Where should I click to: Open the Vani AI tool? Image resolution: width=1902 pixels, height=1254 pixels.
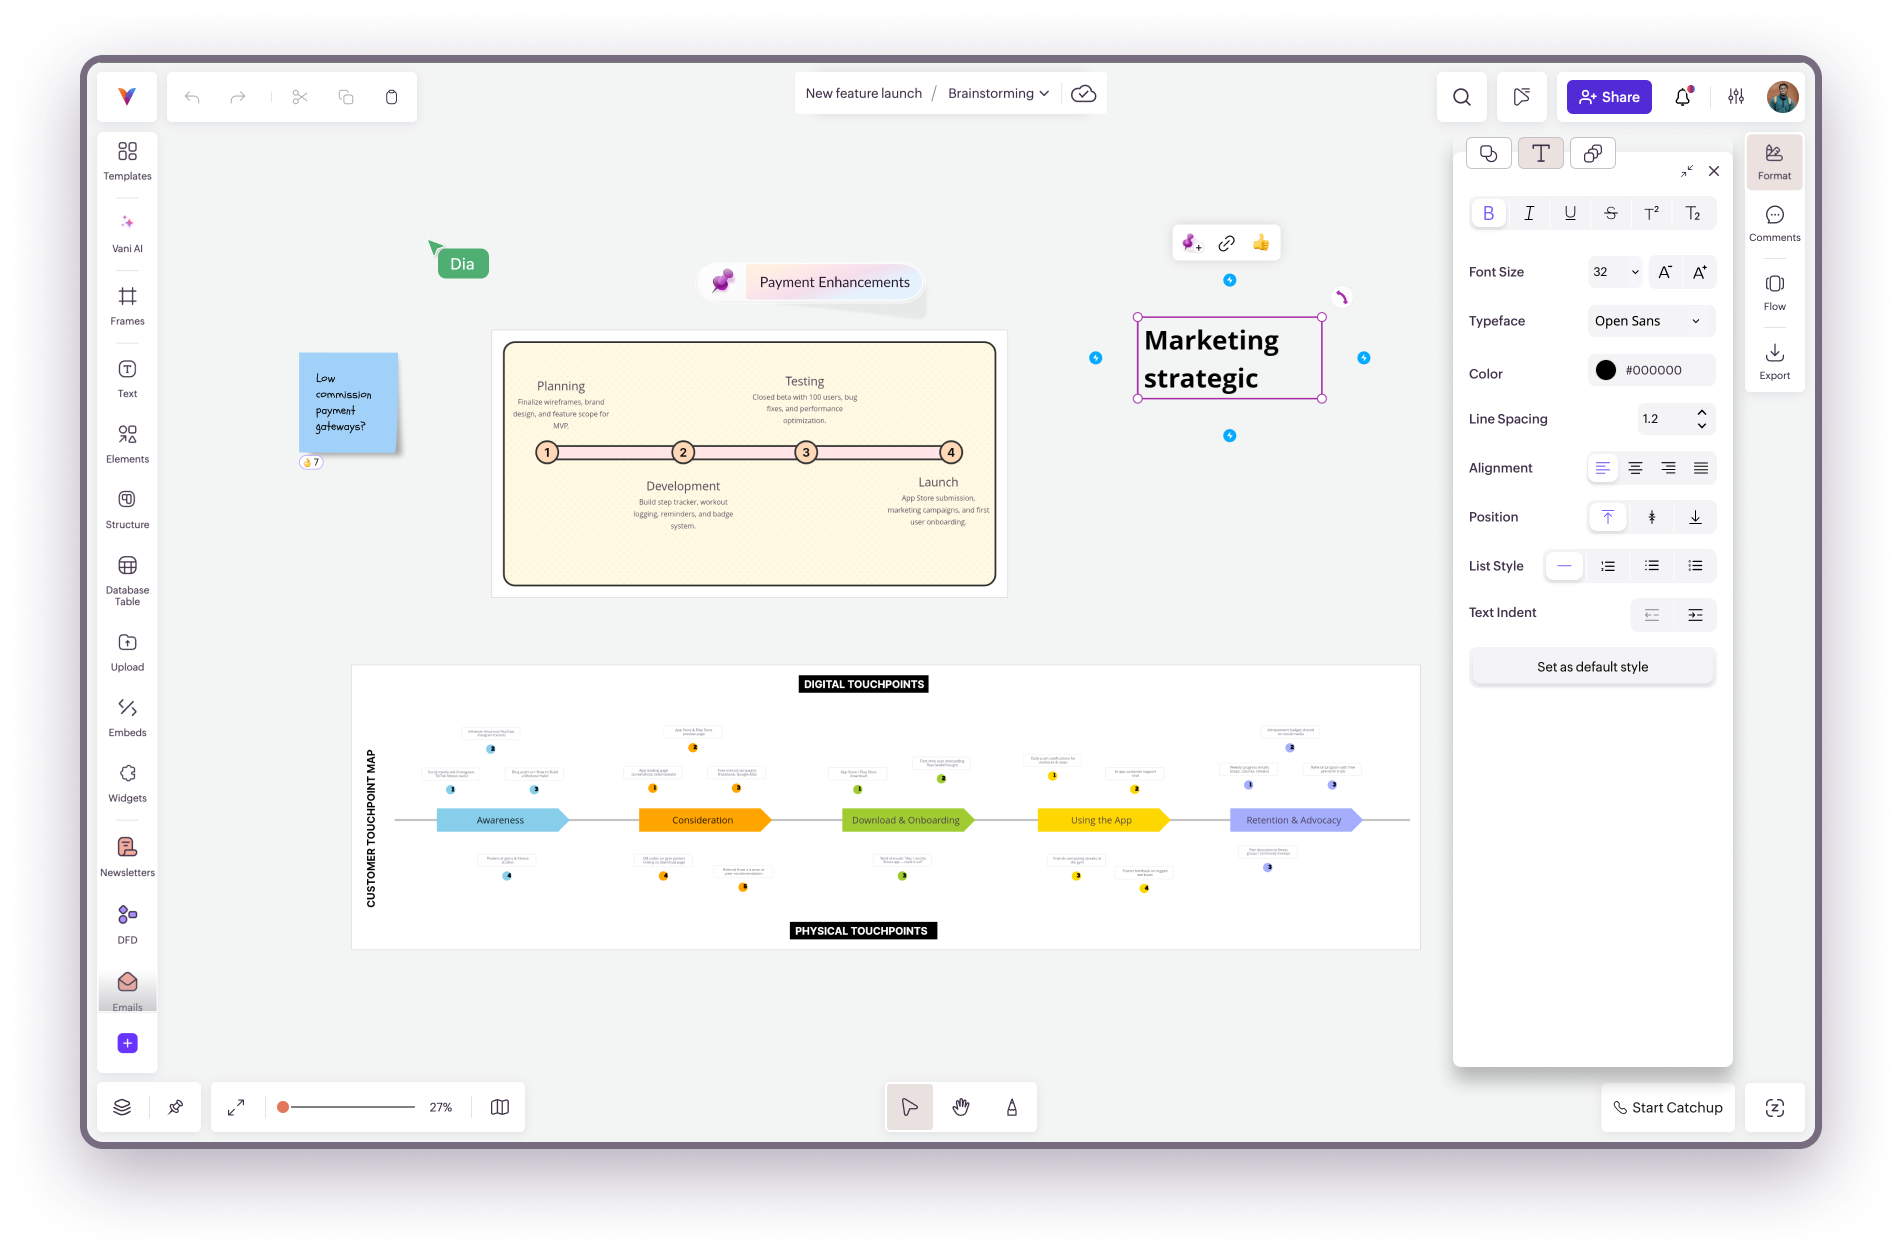point(127,232)
